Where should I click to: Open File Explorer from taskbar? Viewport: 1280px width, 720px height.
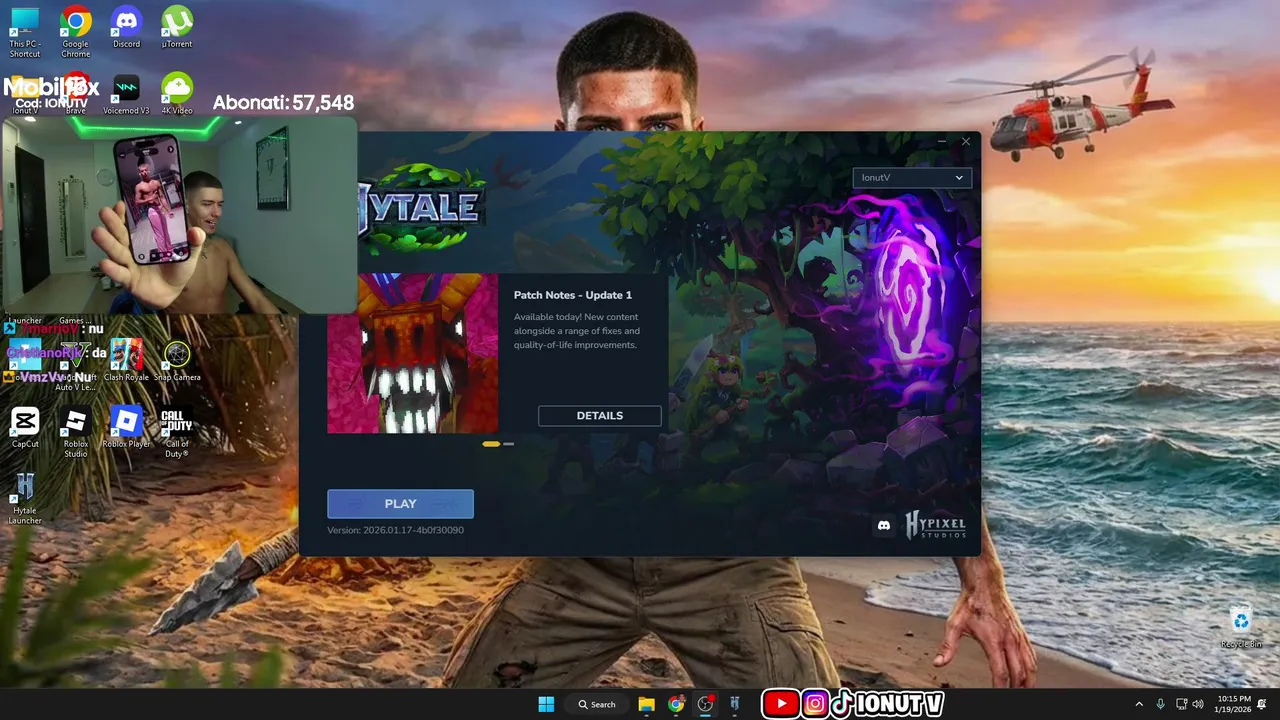click(x=646, y=704)
